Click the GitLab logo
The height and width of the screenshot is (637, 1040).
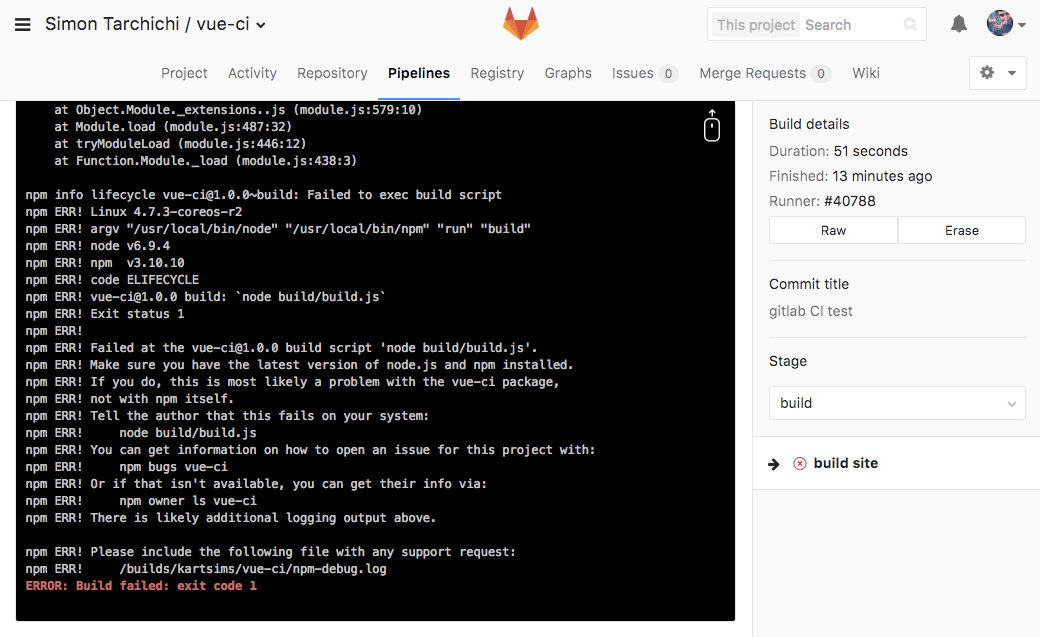click(x=519, y=22)
